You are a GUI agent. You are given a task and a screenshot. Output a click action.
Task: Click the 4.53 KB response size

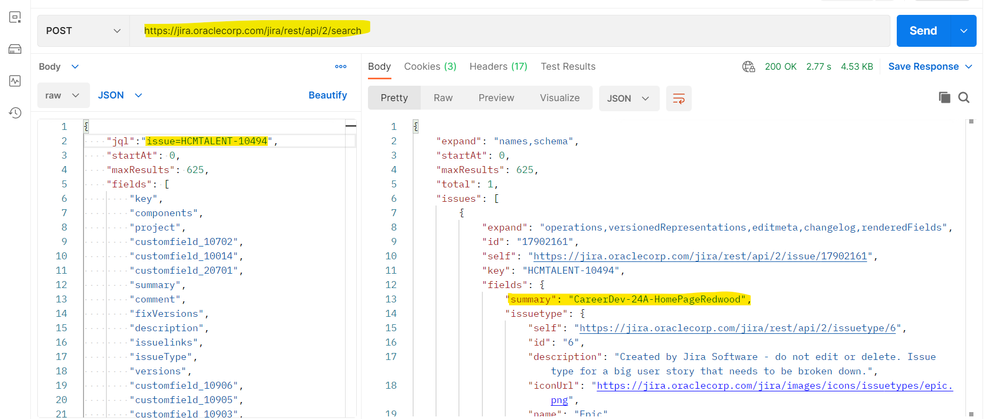(857, 66)
